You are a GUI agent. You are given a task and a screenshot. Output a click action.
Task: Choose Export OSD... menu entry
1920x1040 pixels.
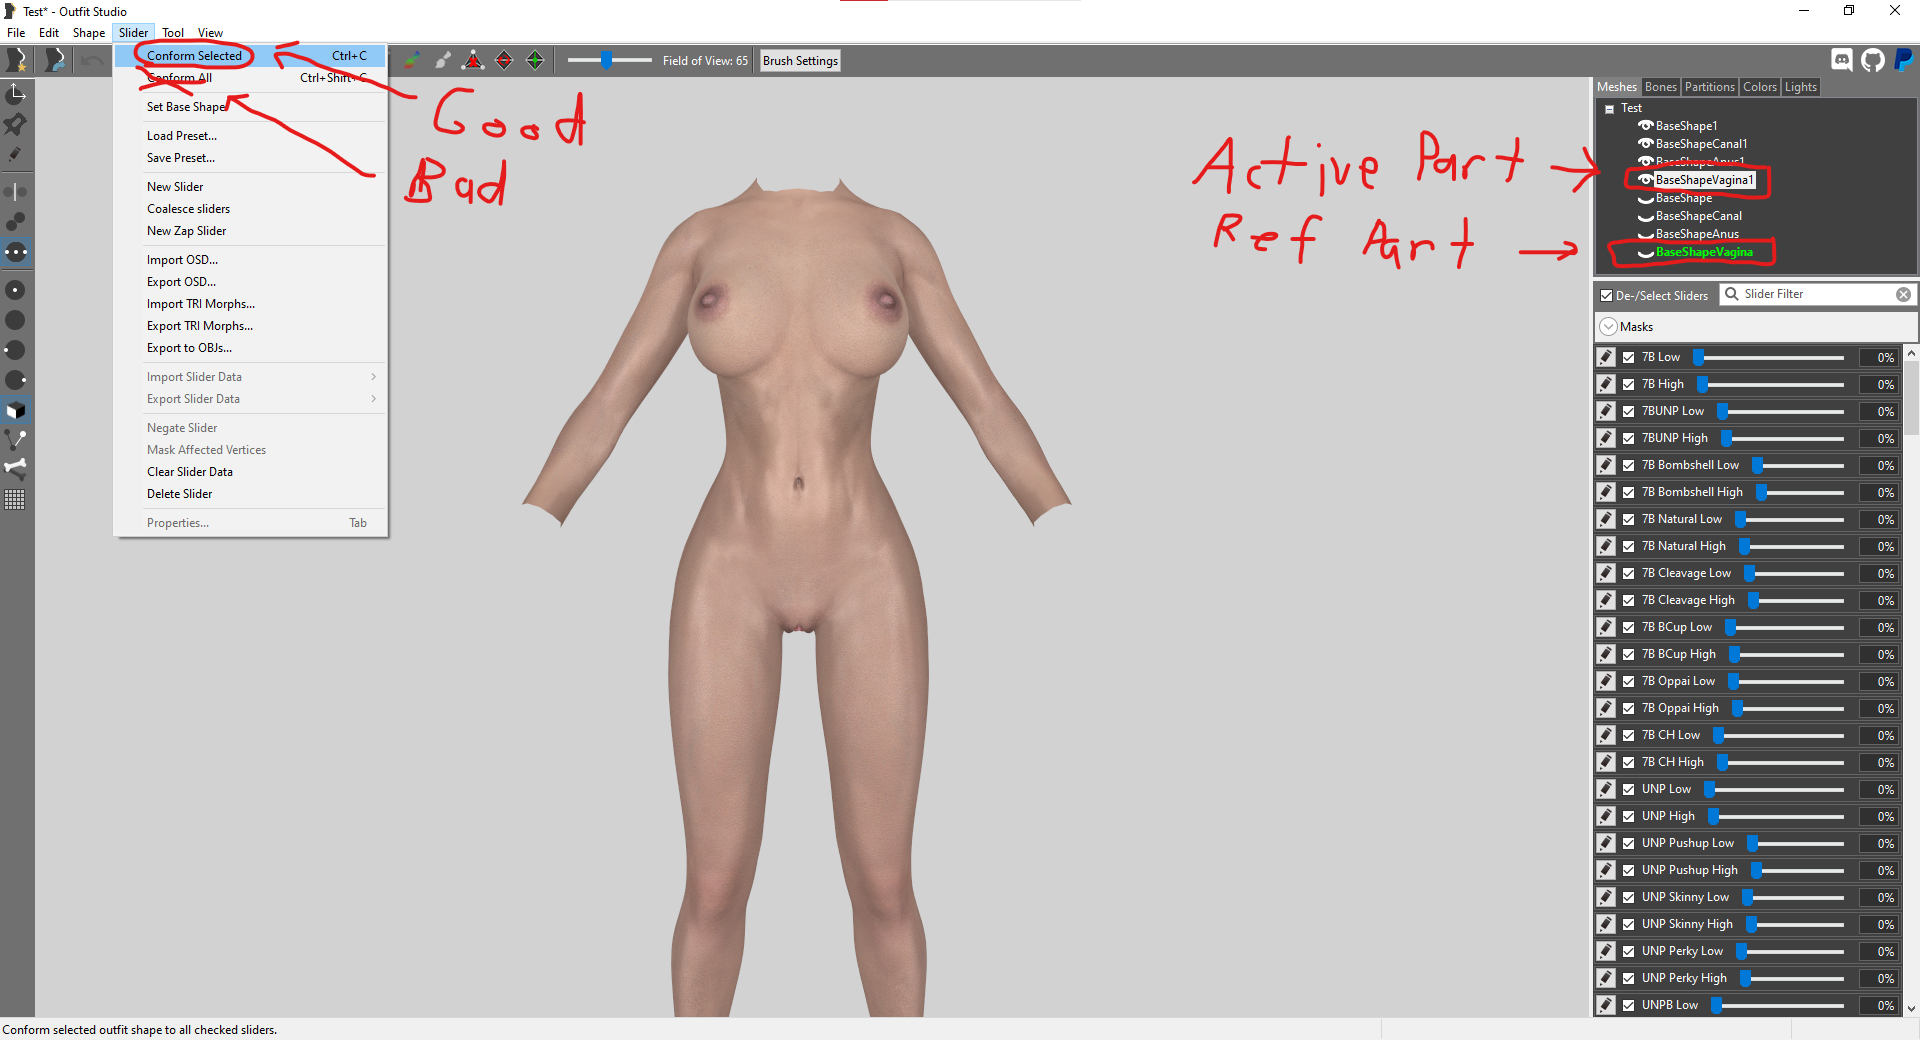(250, 282)
